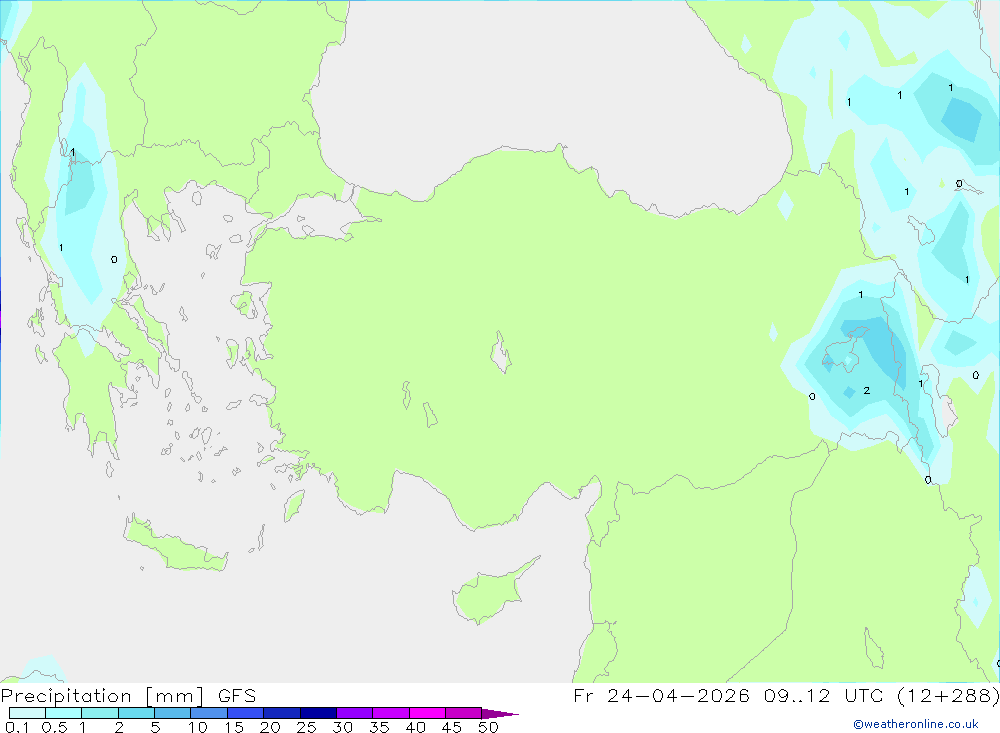Click the "Precipitation [mm]" title text
Viewport: 1000px width, 733px height.
102,696
